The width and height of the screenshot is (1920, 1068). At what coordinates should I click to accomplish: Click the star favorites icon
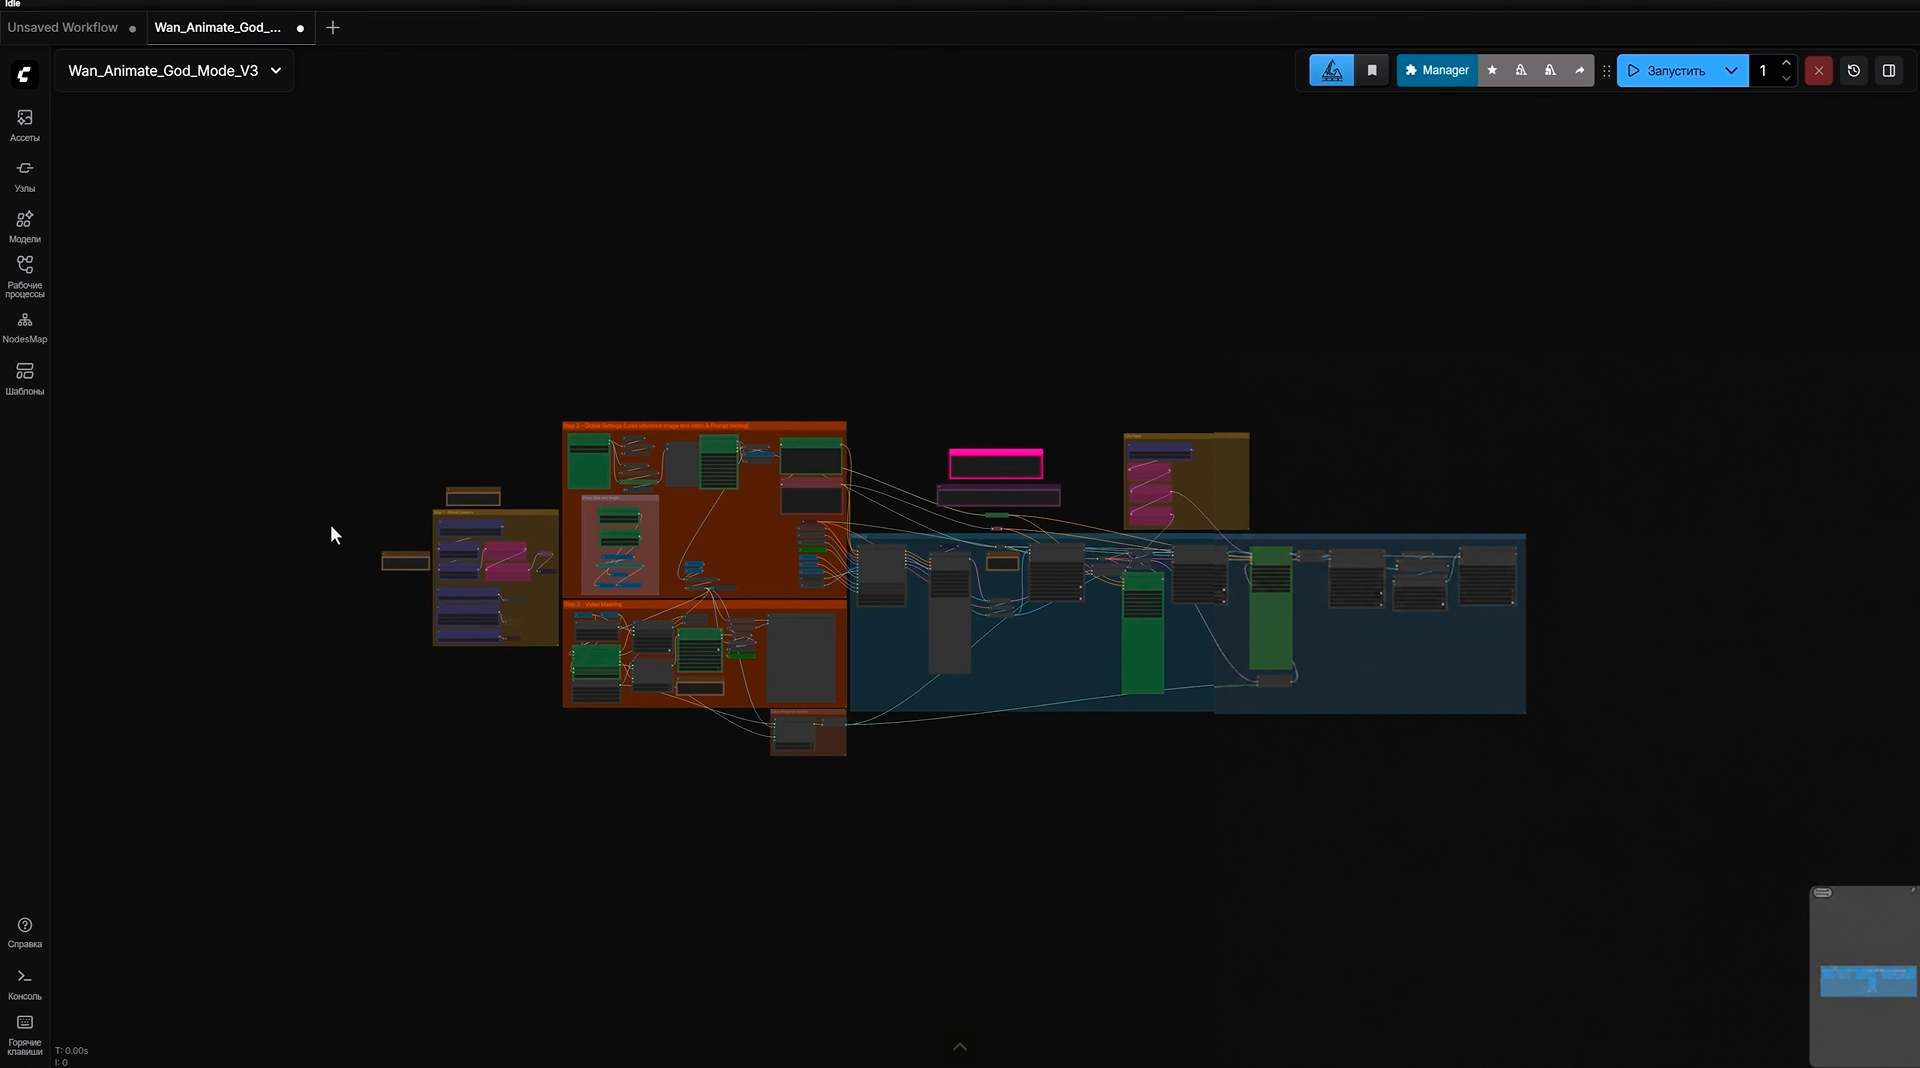1492,70
